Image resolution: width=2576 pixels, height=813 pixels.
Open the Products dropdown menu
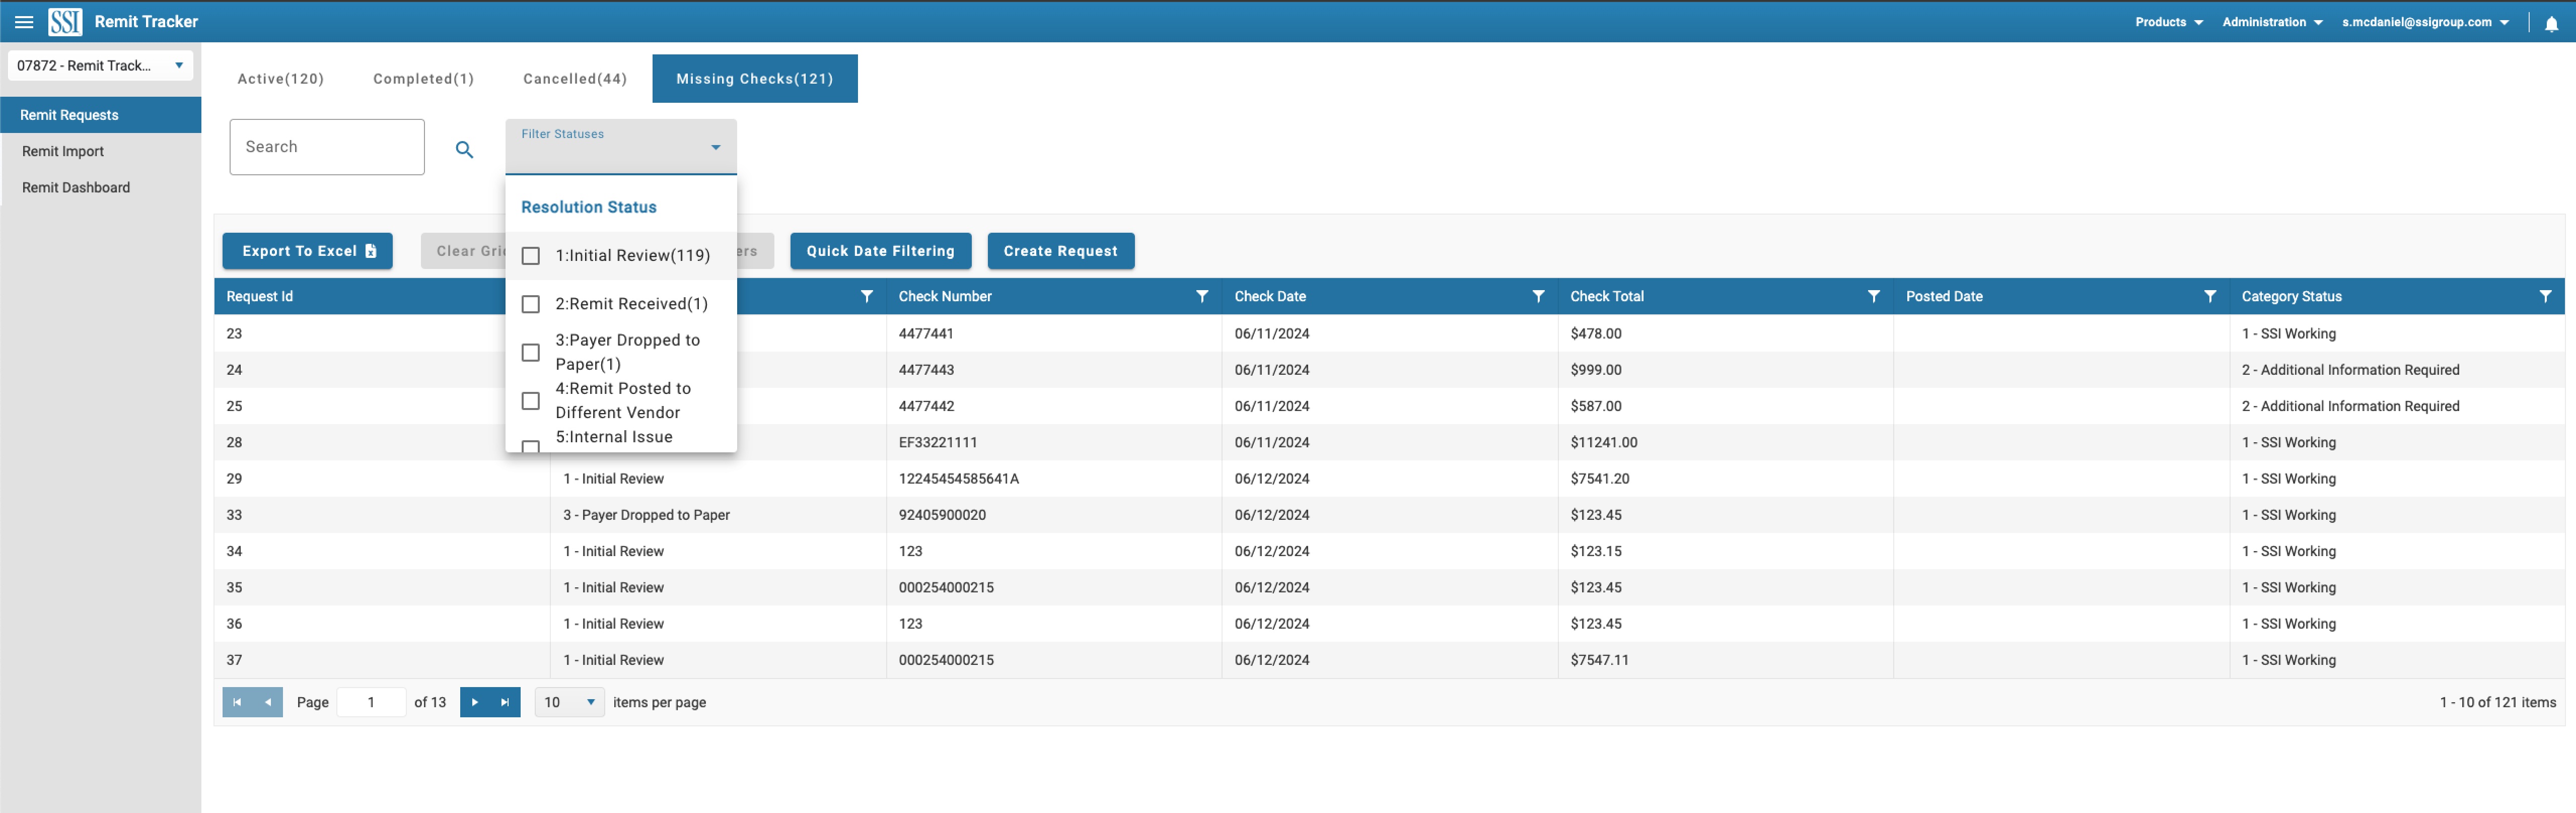pos(2168,22)
